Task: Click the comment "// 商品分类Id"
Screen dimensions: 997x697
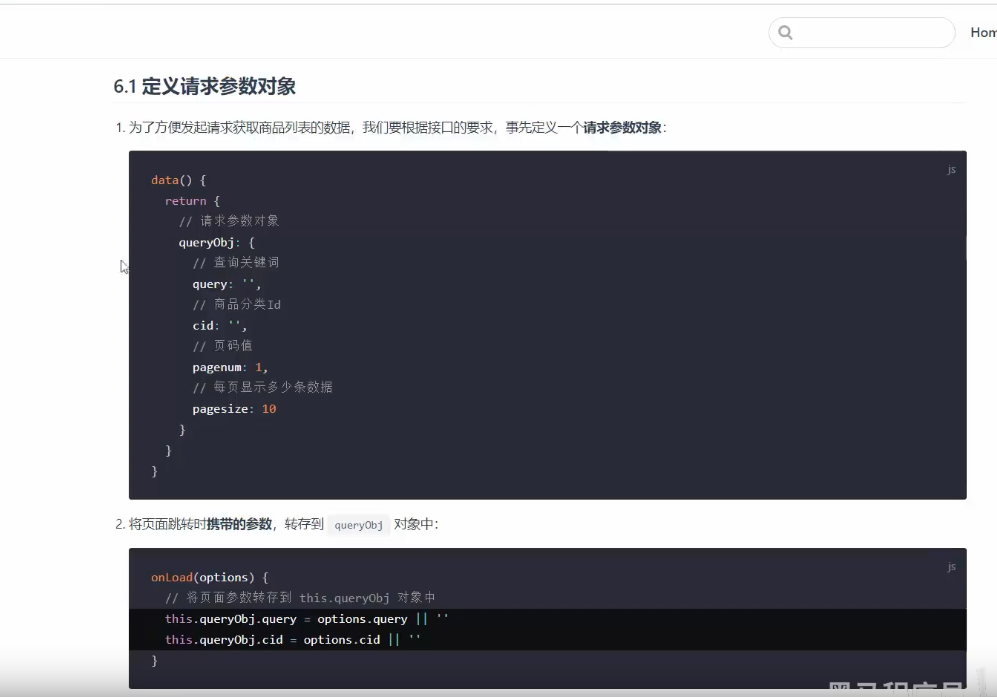Action: [x=237, y=305]
